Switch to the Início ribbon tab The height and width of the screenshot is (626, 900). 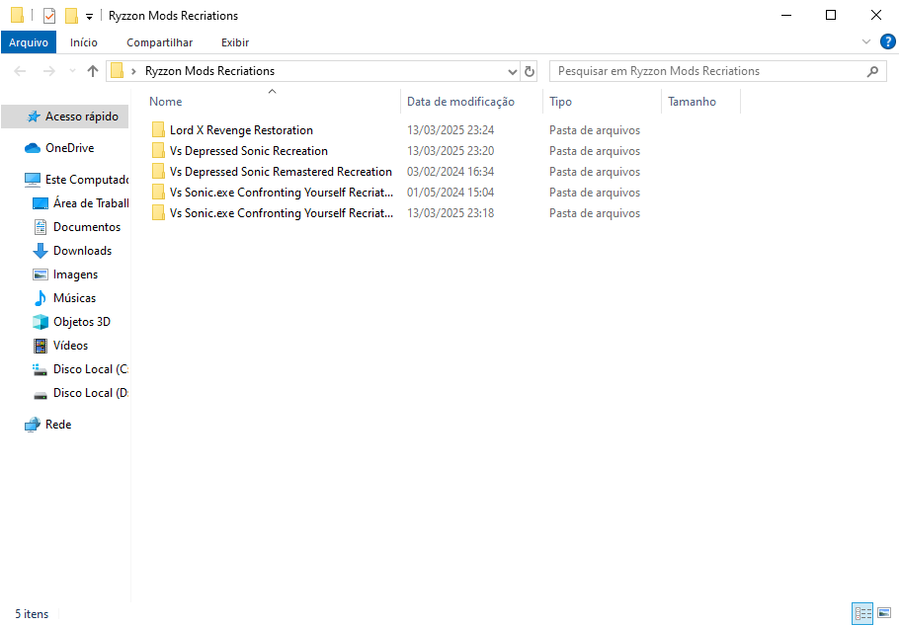(84, 42)
